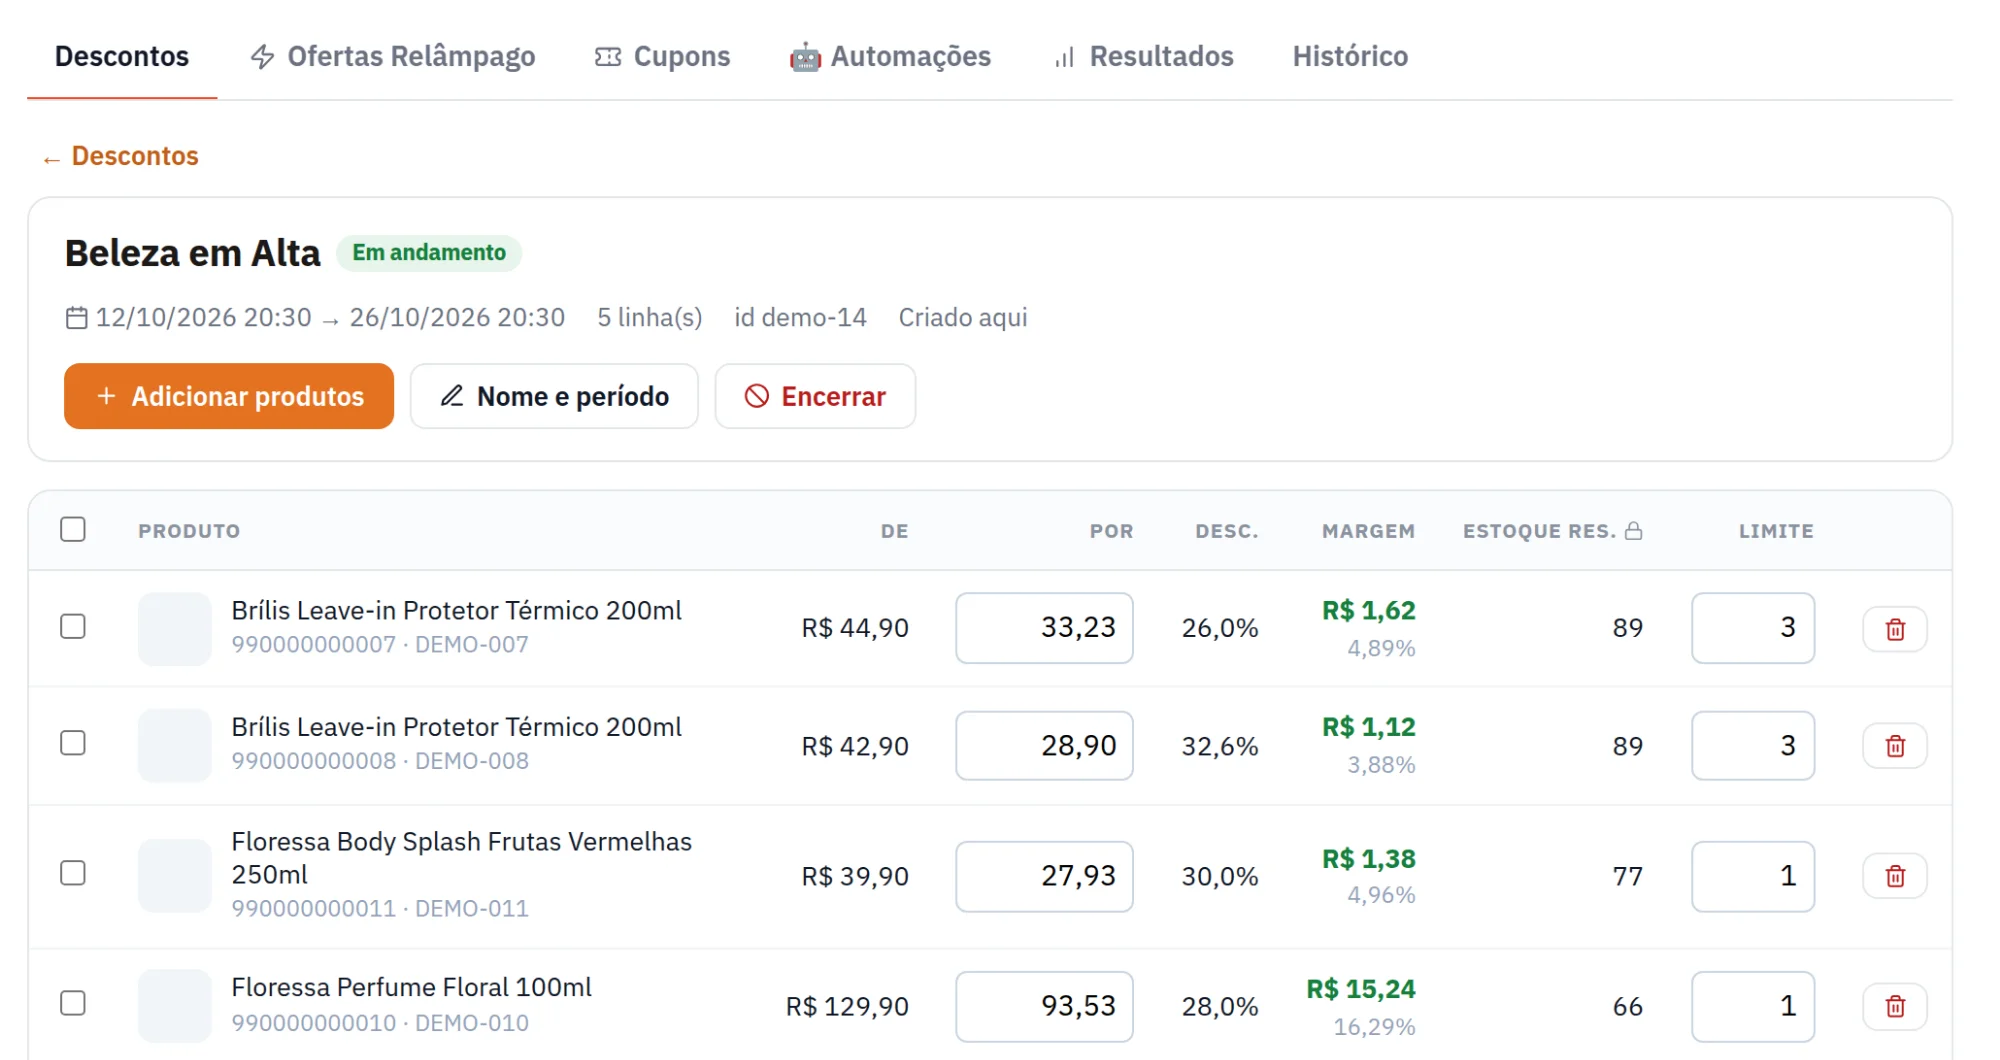Edit the 93,53 price field
The height and width of the screenshot is (1060, 2000).
click(1044, 1006)
